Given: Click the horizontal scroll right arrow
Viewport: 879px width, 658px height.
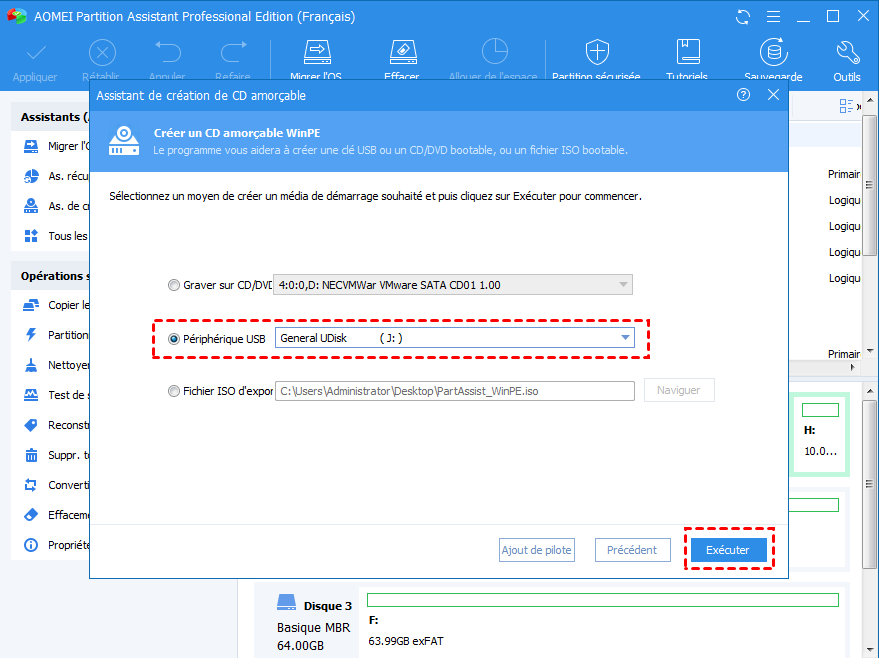Looking at the screenshot, I should (x=853, y=368).
